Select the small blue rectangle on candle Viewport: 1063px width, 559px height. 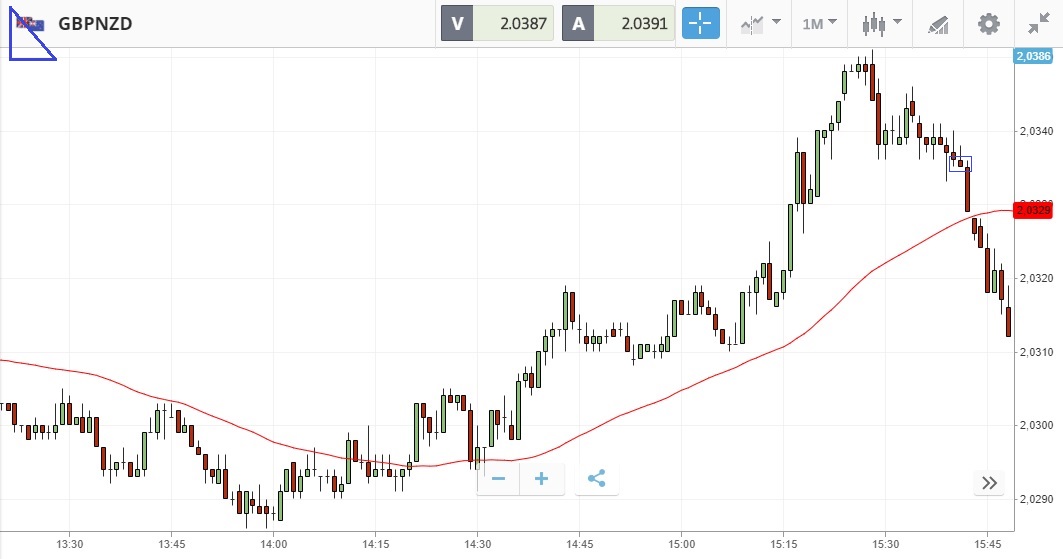960,163
